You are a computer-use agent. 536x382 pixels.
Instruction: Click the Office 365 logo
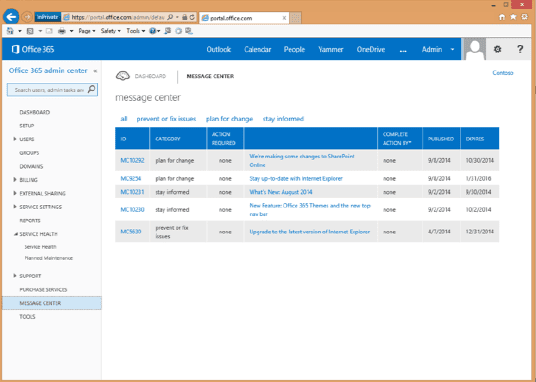point(33,49)
